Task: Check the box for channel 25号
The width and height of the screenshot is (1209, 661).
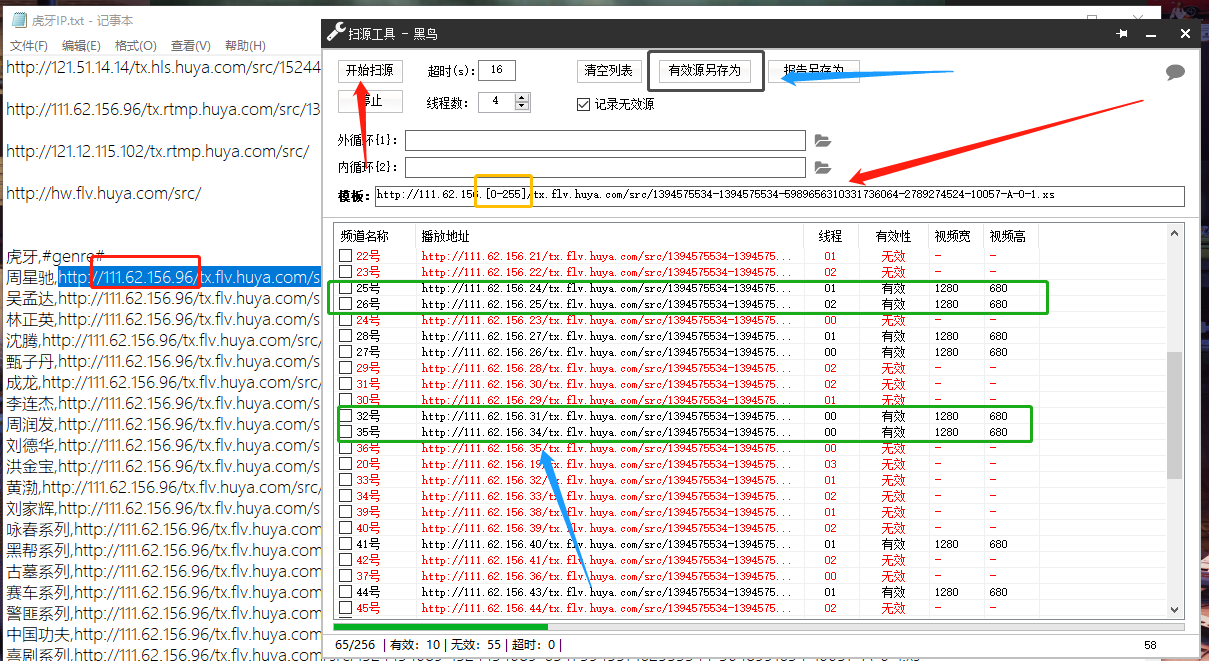Action: pyautogui.click(x=345, y=288)
